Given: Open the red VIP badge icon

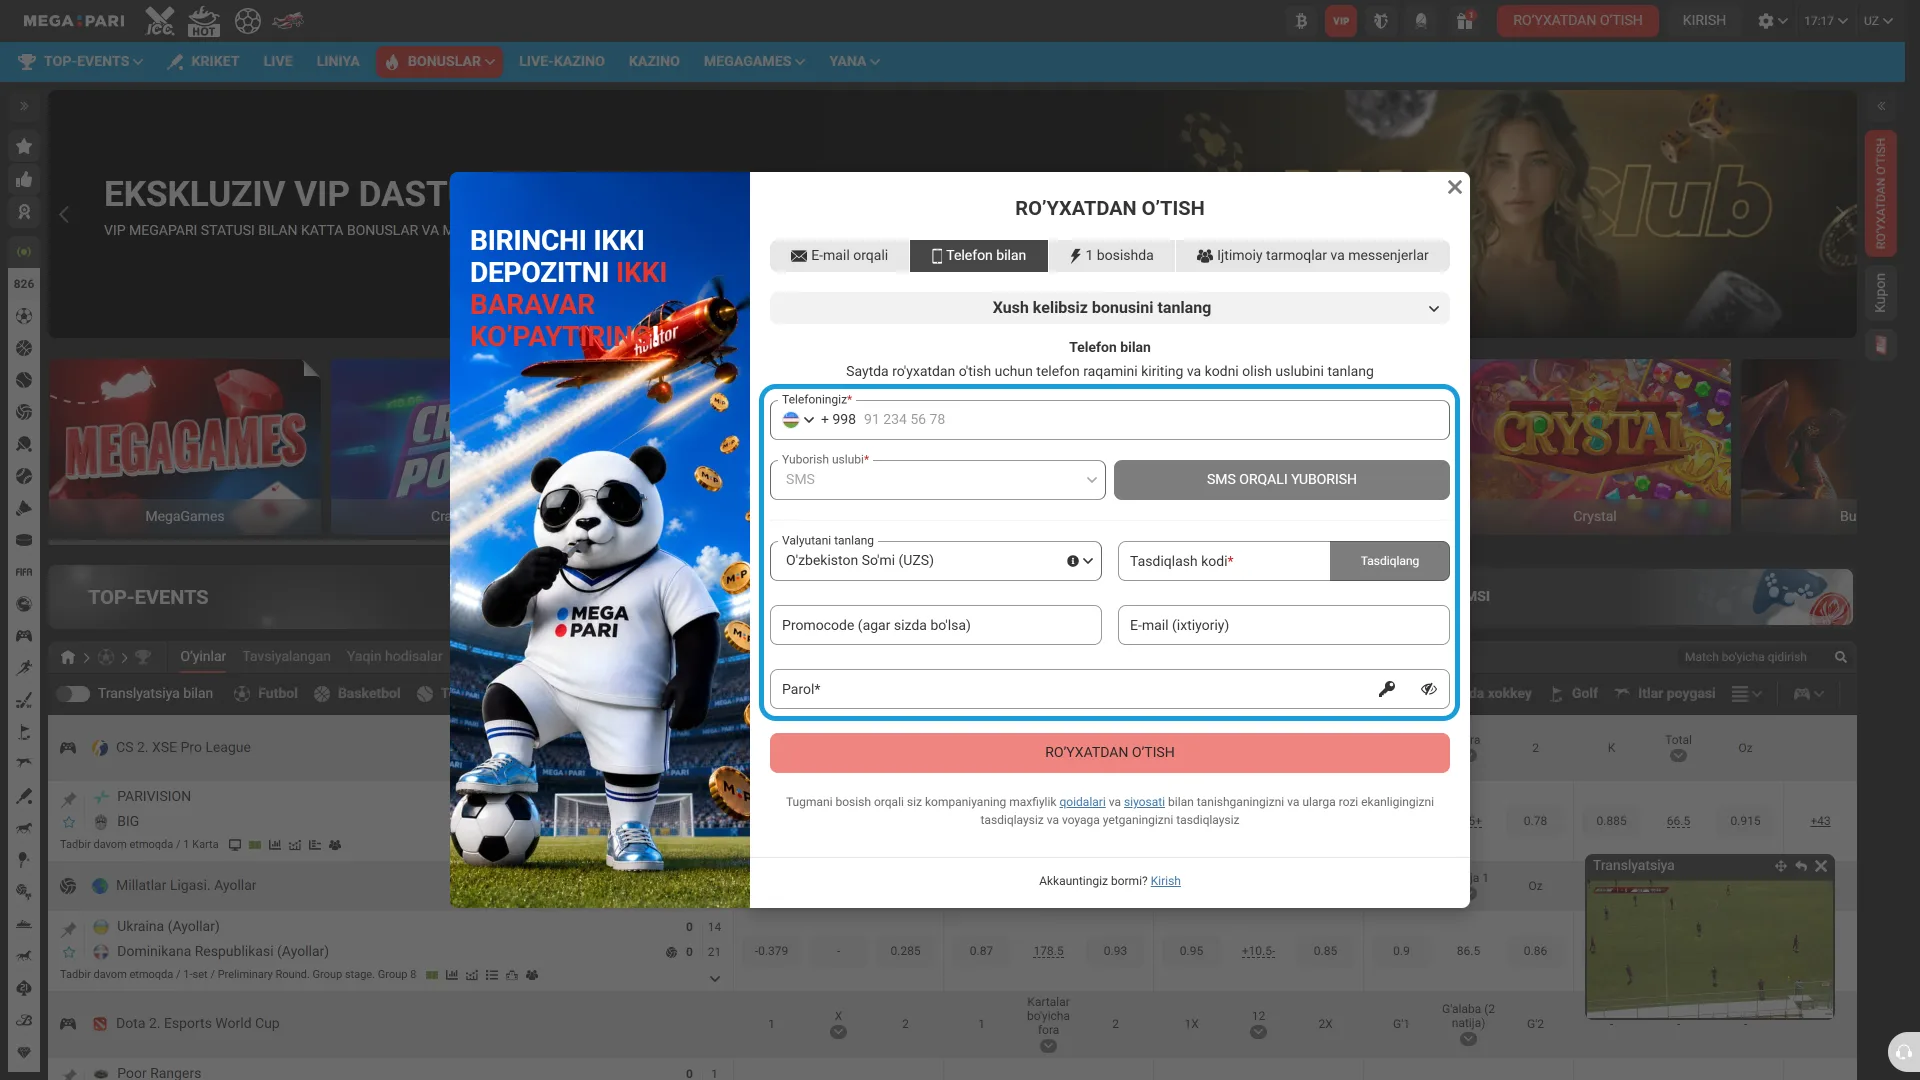Looking at the screenshot, I should pos(1341,21).
